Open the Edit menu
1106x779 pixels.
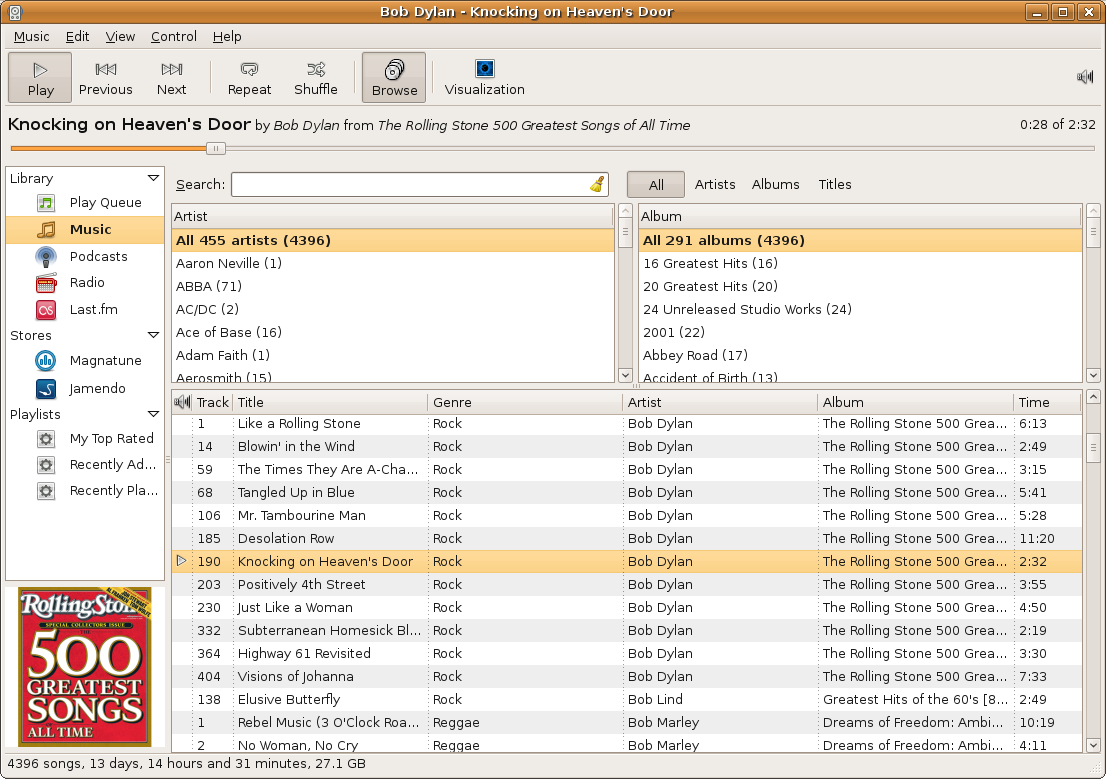(77, 37)
